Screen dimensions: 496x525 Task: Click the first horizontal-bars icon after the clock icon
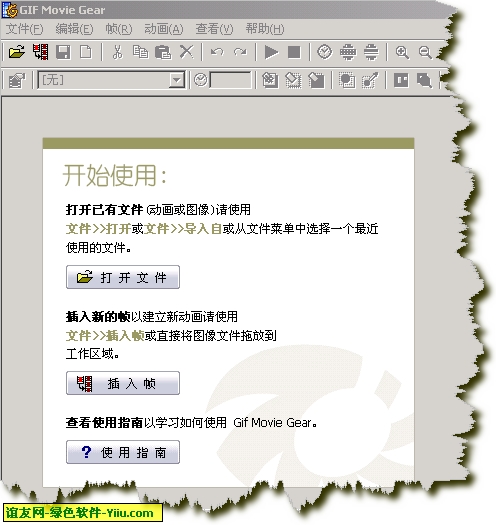click(x=348, y=52)
